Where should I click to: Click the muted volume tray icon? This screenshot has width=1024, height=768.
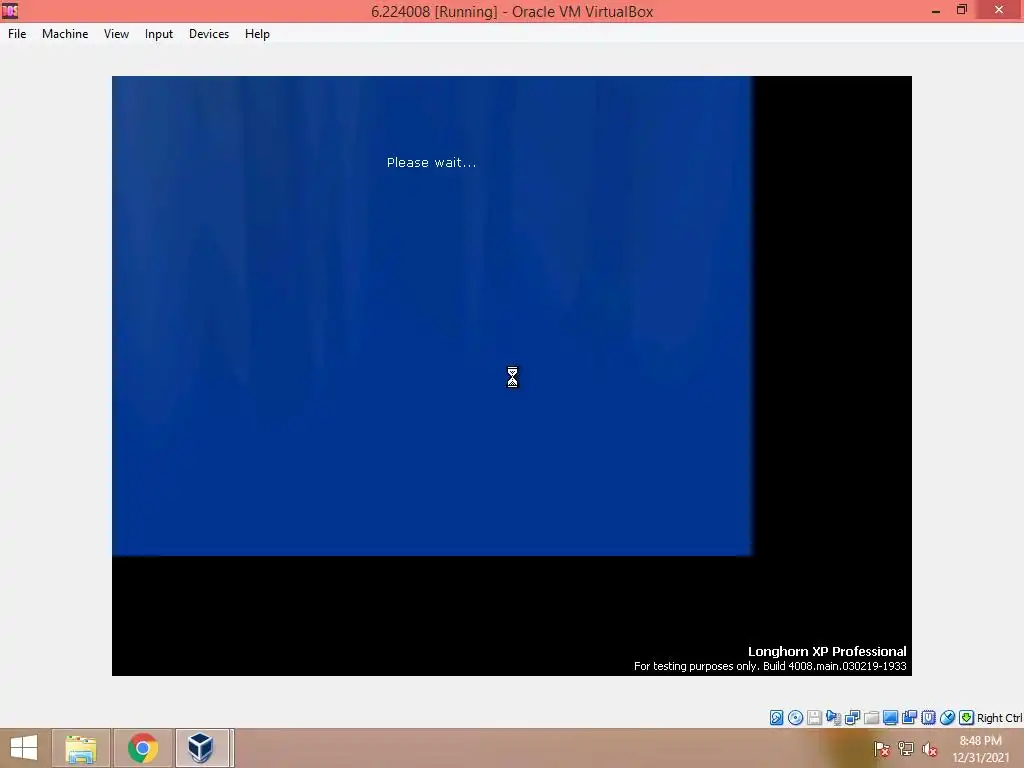point(930,749)
